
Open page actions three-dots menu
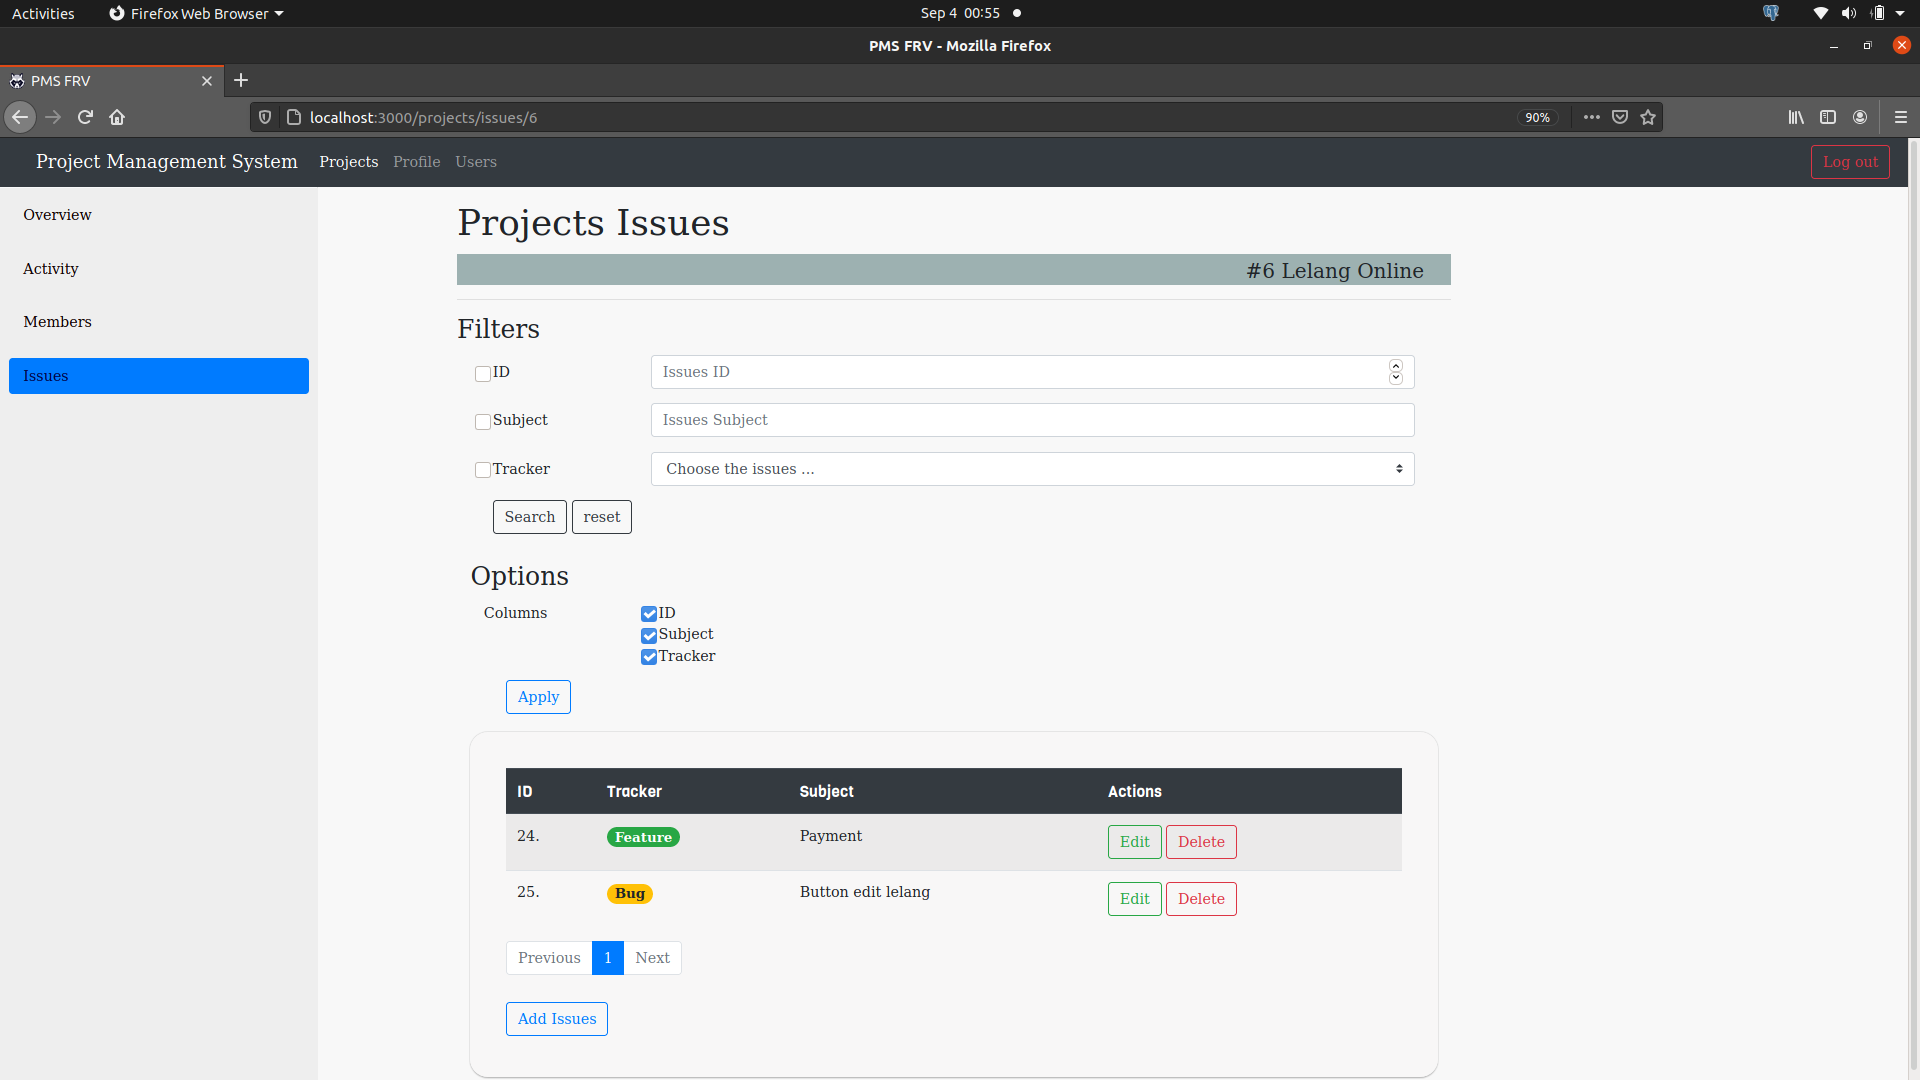point(1592,117)
